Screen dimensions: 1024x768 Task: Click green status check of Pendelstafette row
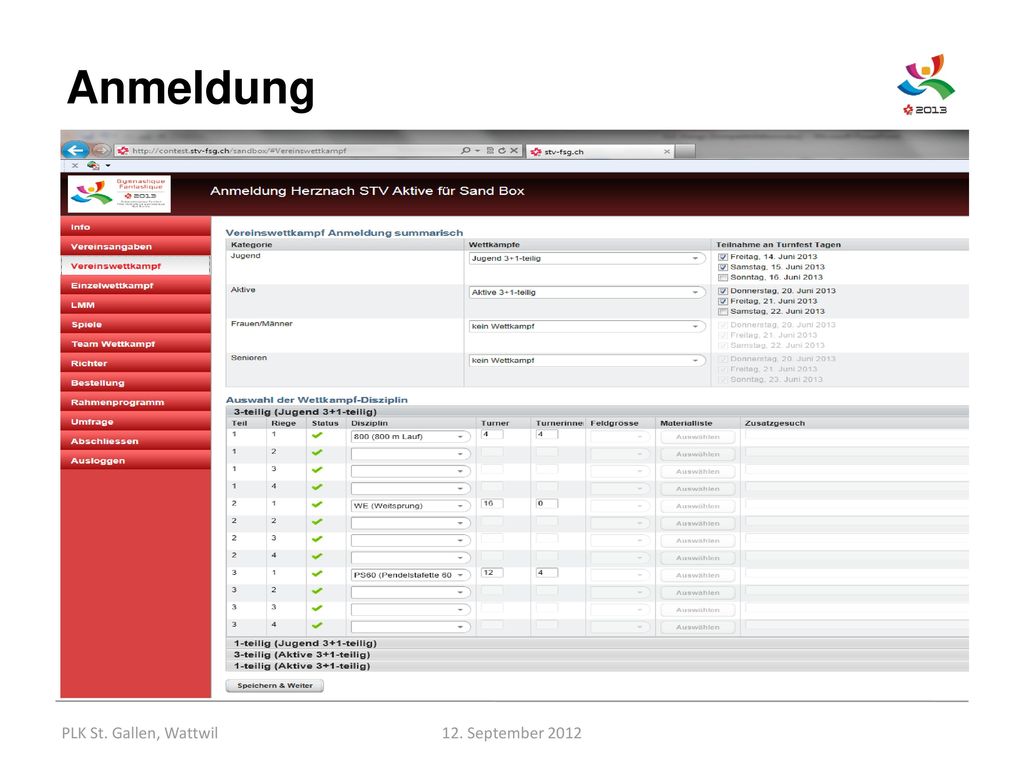coord(317,573)
